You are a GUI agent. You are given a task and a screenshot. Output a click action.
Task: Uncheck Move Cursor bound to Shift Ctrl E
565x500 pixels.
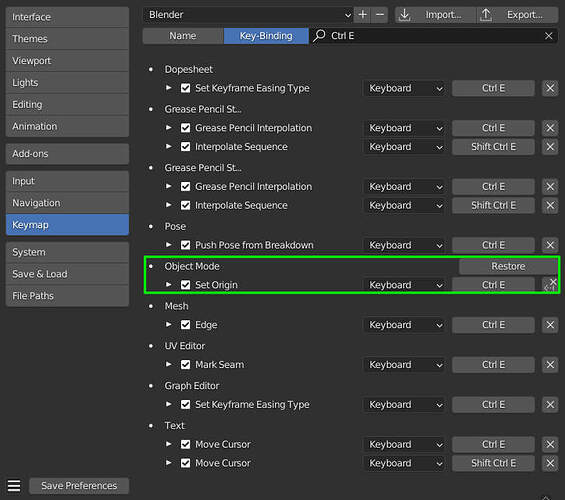click(186, 463)
